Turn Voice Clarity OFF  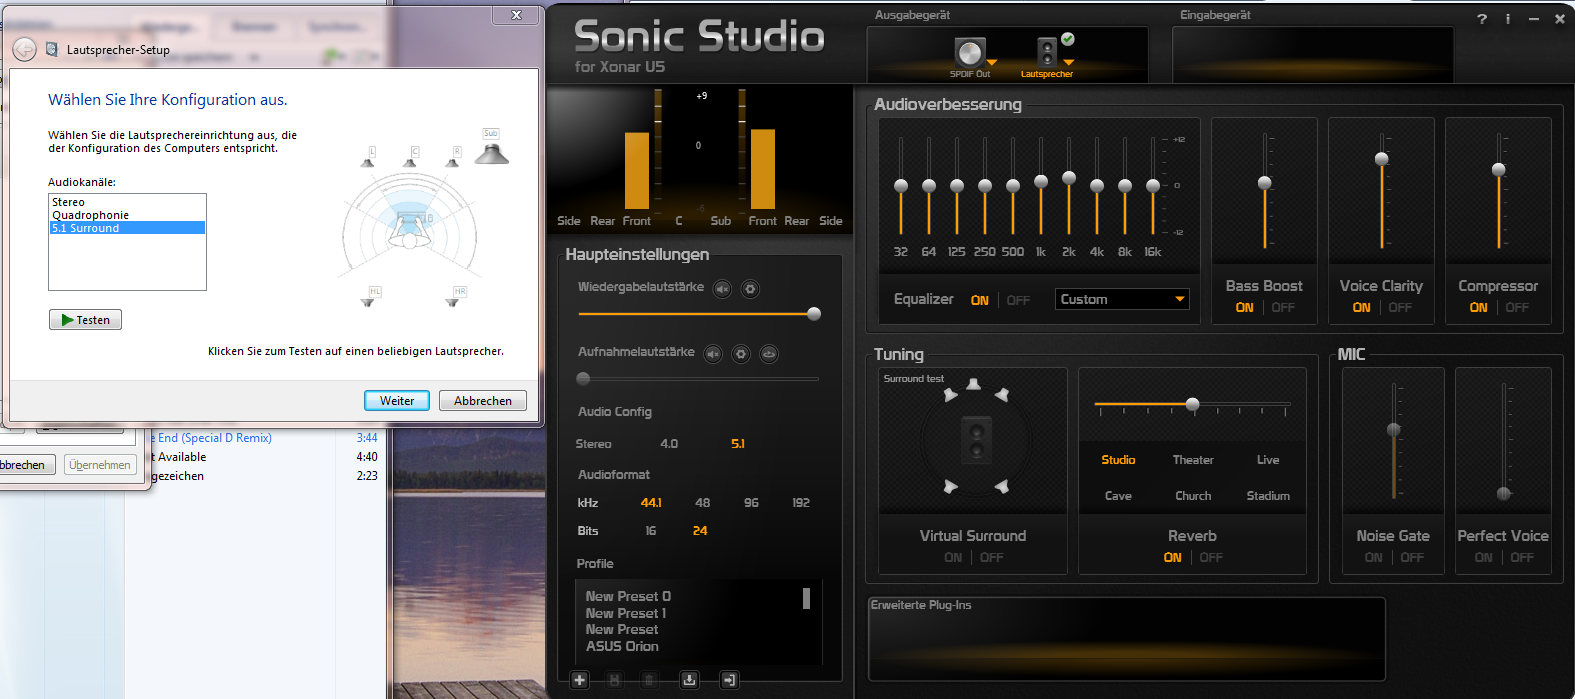click(1400, 308)
